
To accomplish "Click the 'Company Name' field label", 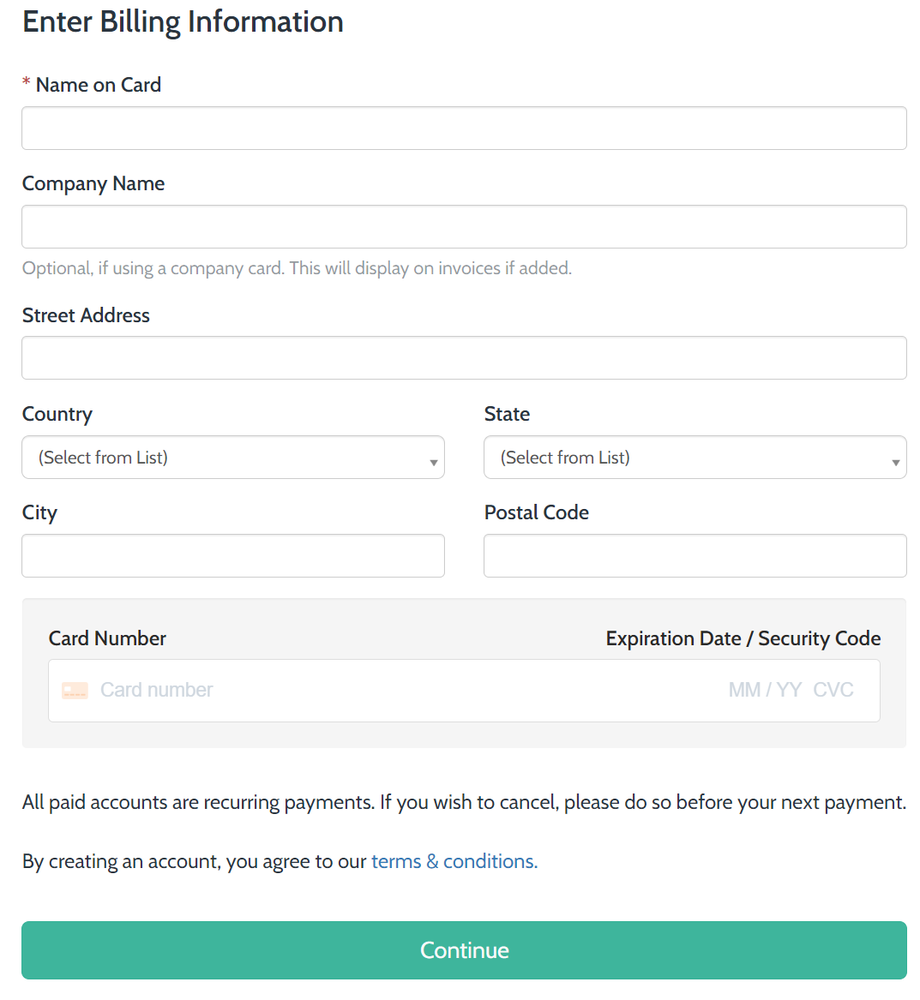I will pyautogui.click(x=93, y=184).
